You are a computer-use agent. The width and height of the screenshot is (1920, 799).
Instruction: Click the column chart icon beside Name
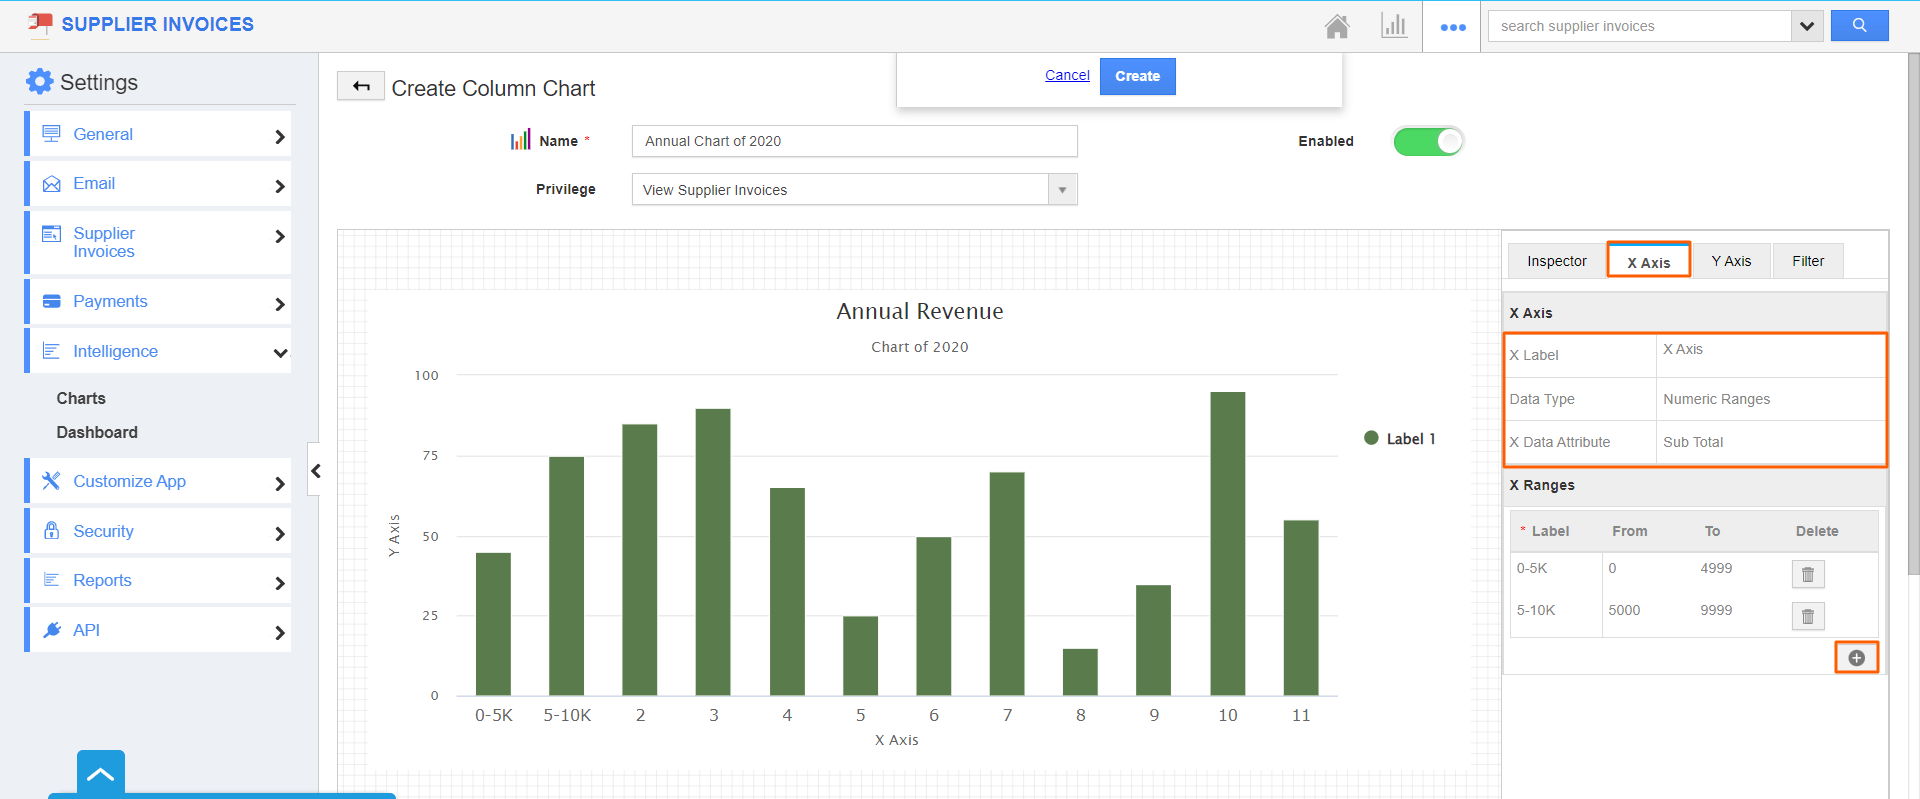(x=521, y=140)
